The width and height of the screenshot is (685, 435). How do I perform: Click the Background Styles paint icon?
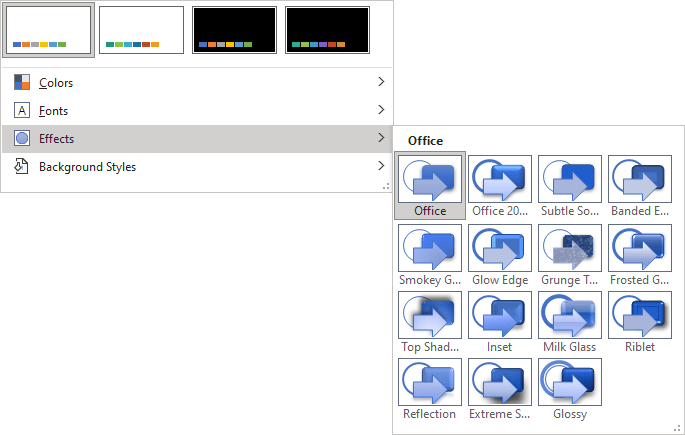point(21,166)
